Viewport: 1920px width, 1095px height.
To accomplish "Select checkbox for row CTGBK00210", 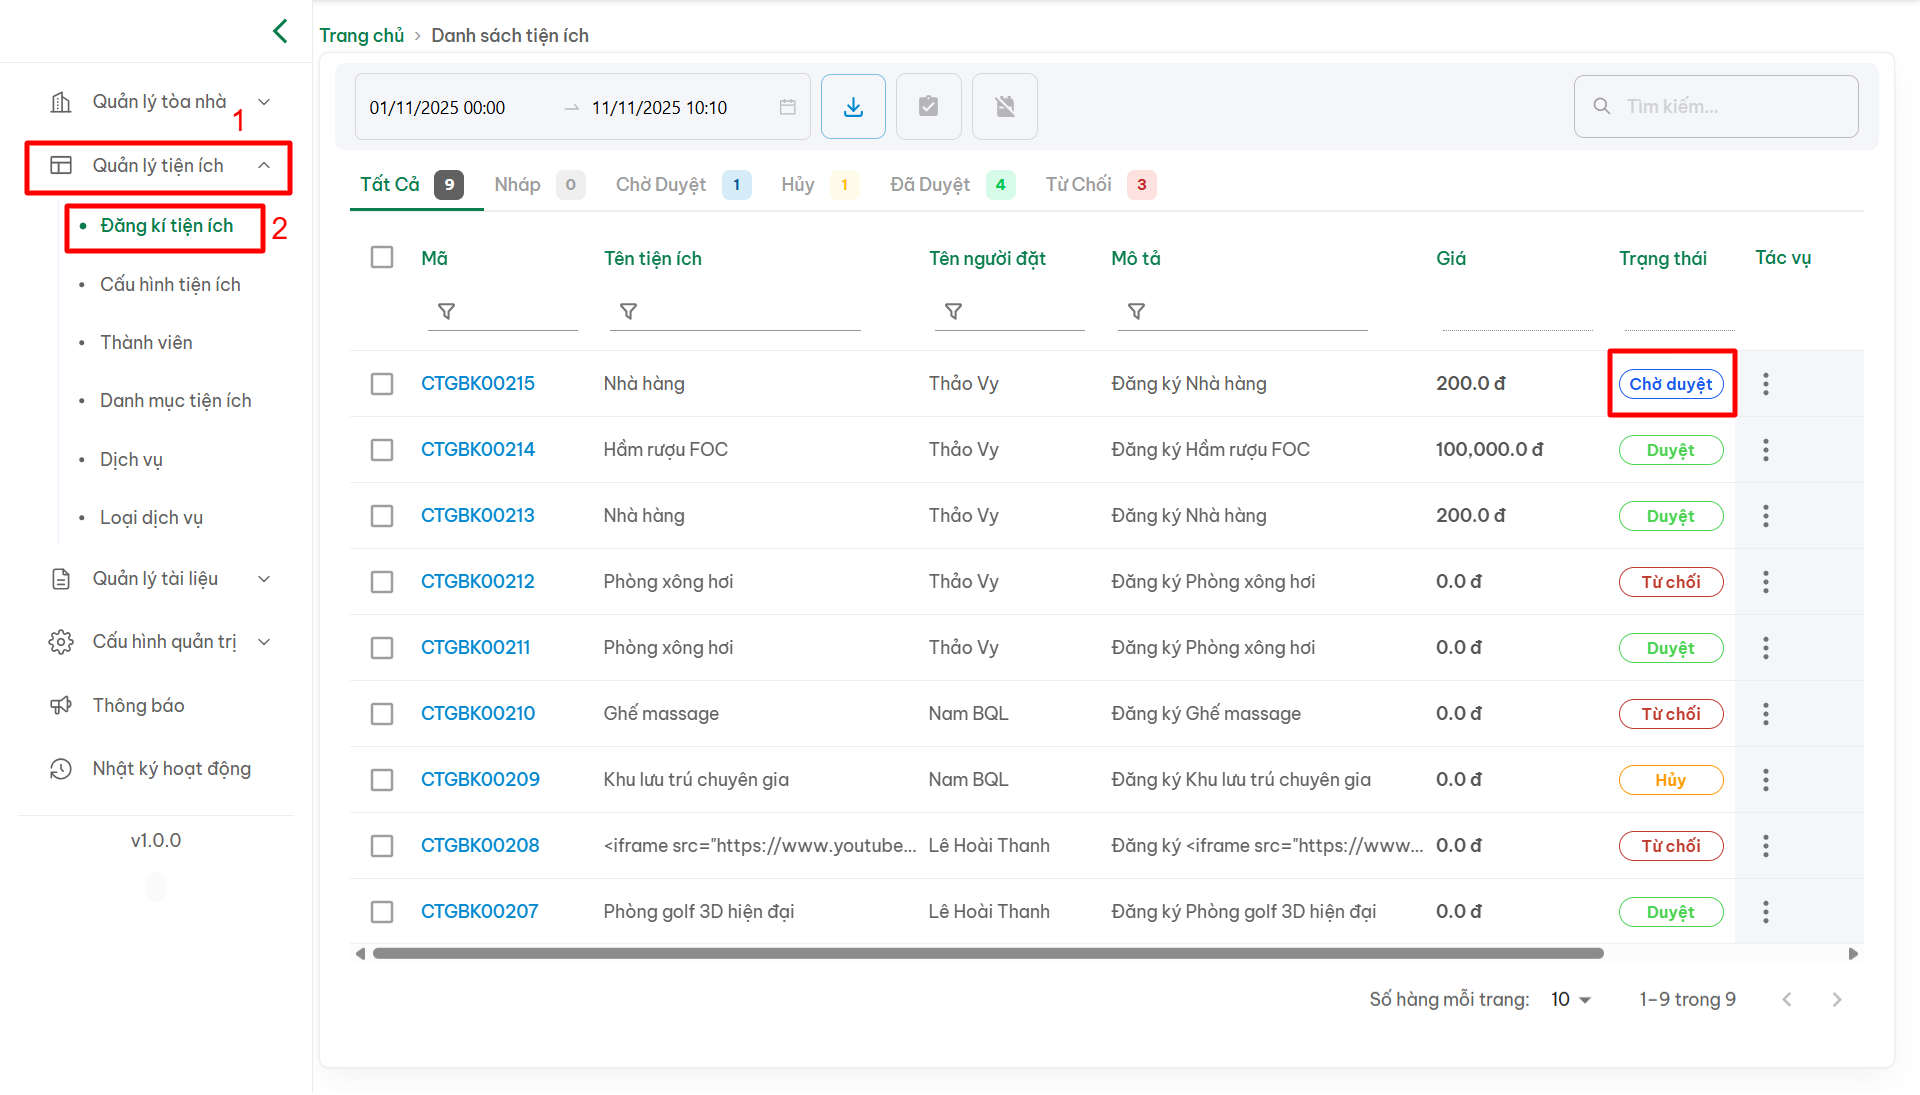I will (x=382, y=714).
